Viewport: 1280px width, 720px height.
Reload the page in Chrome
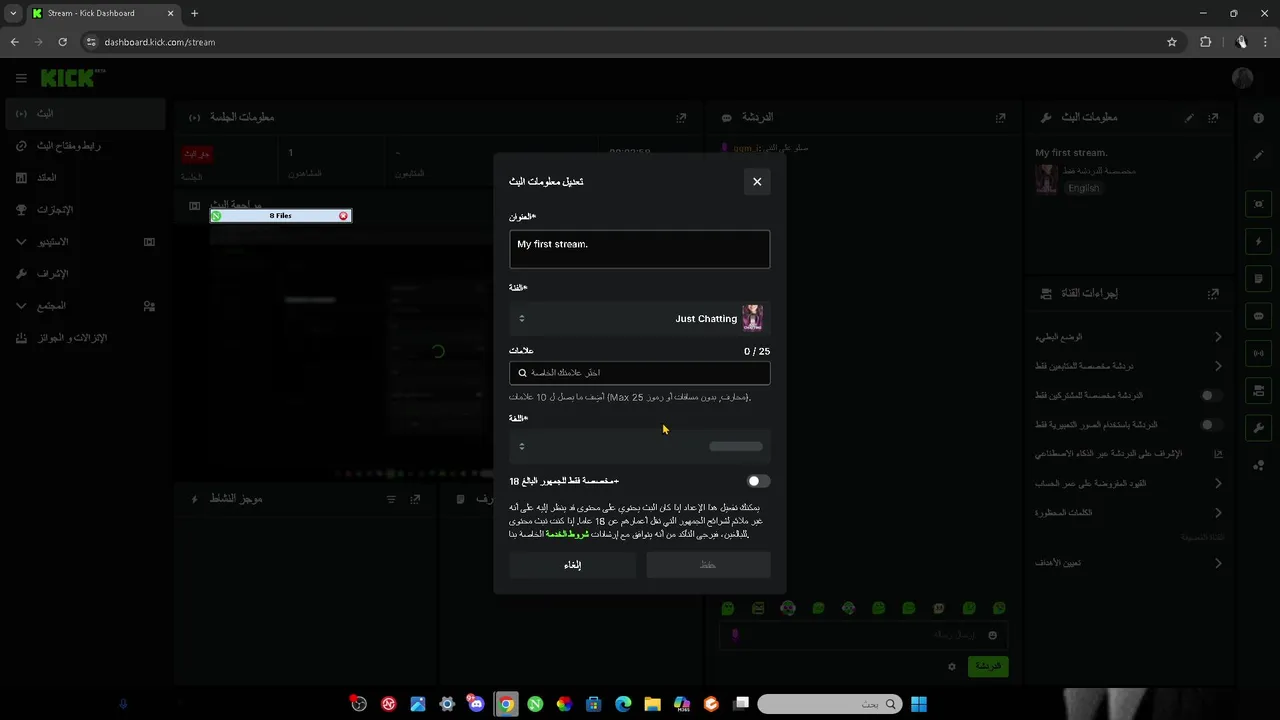(62, 42)
